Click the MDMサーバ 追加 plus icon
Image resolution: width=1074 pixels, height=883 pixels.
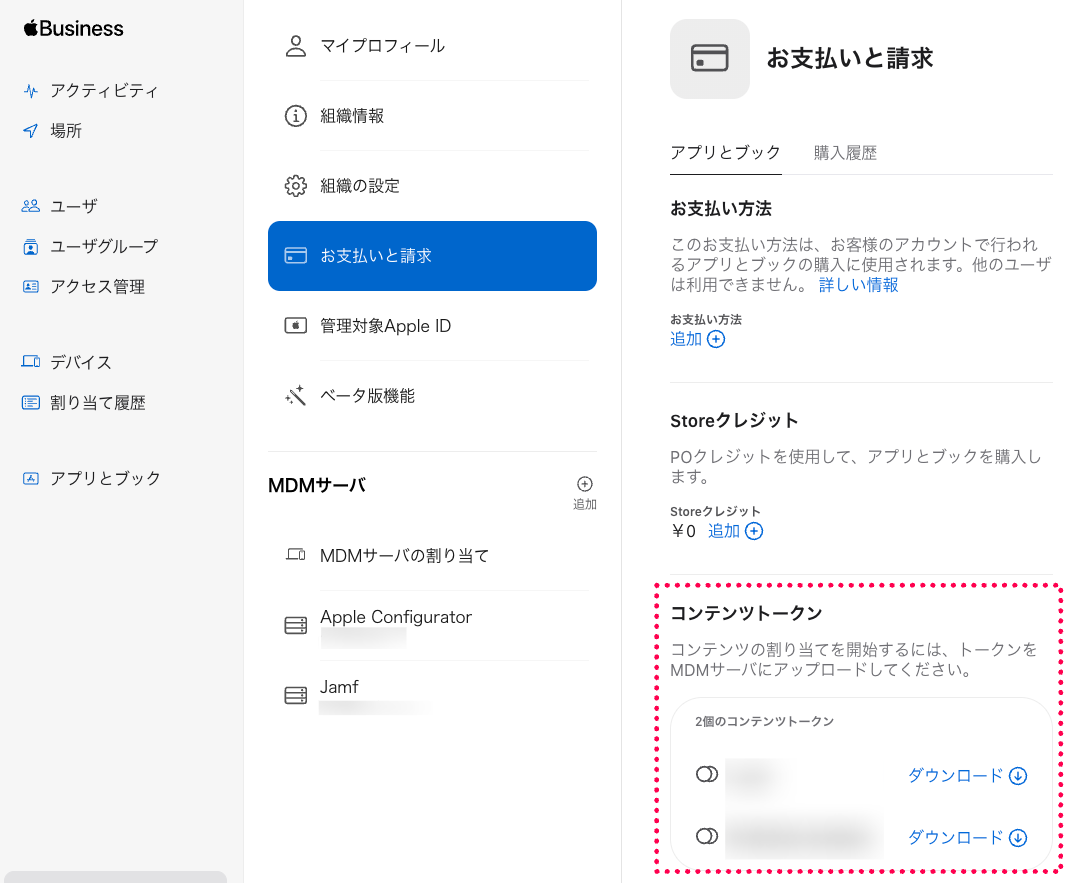click(x=584, y=484)
